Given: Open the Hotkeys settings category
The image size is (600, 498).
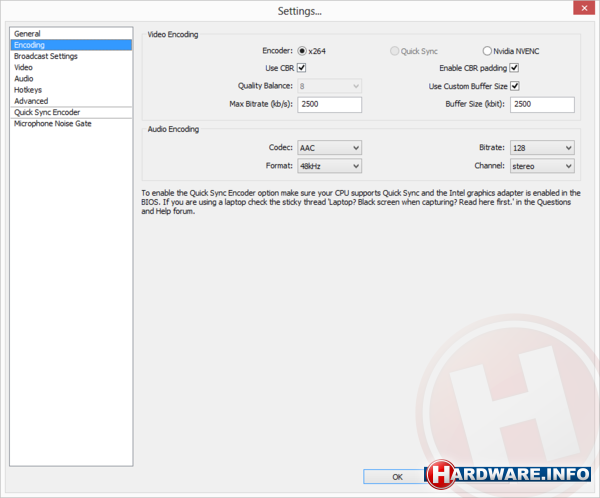Looking at the screenshot, I should pos(71,90).
